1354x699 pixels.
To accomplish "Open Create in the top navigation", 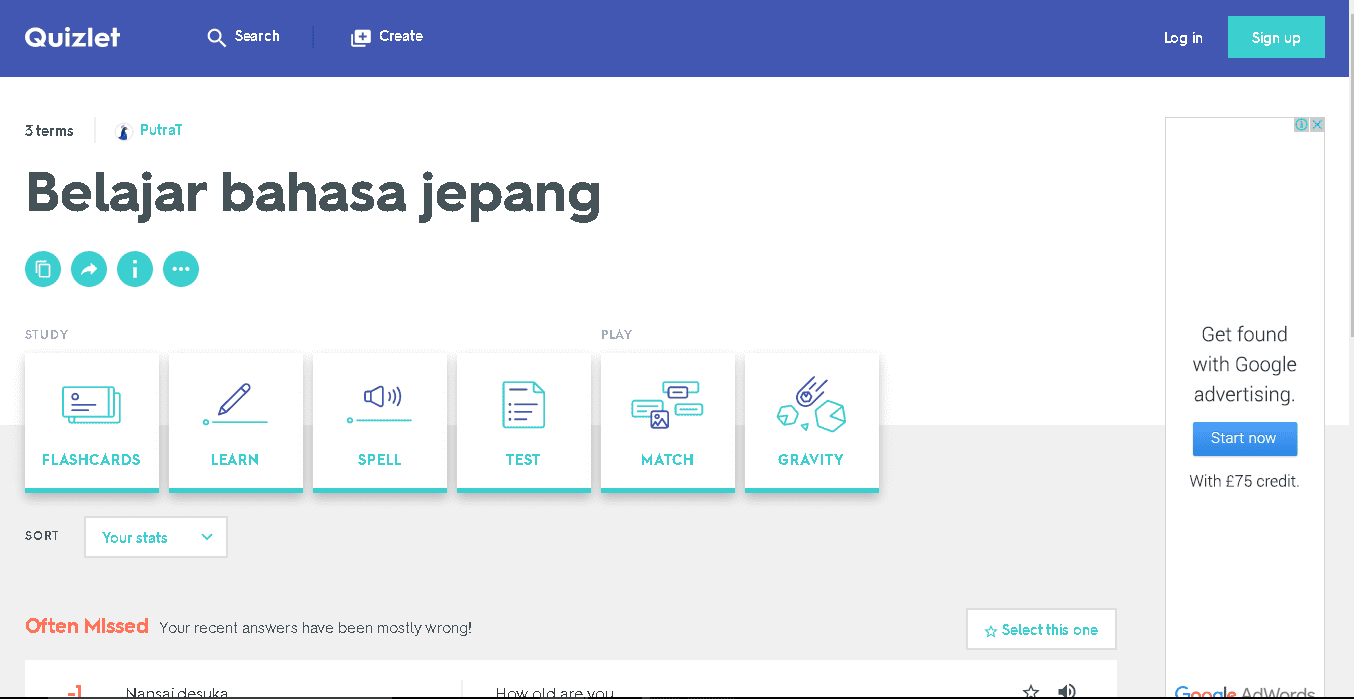I will pos(387,37).
